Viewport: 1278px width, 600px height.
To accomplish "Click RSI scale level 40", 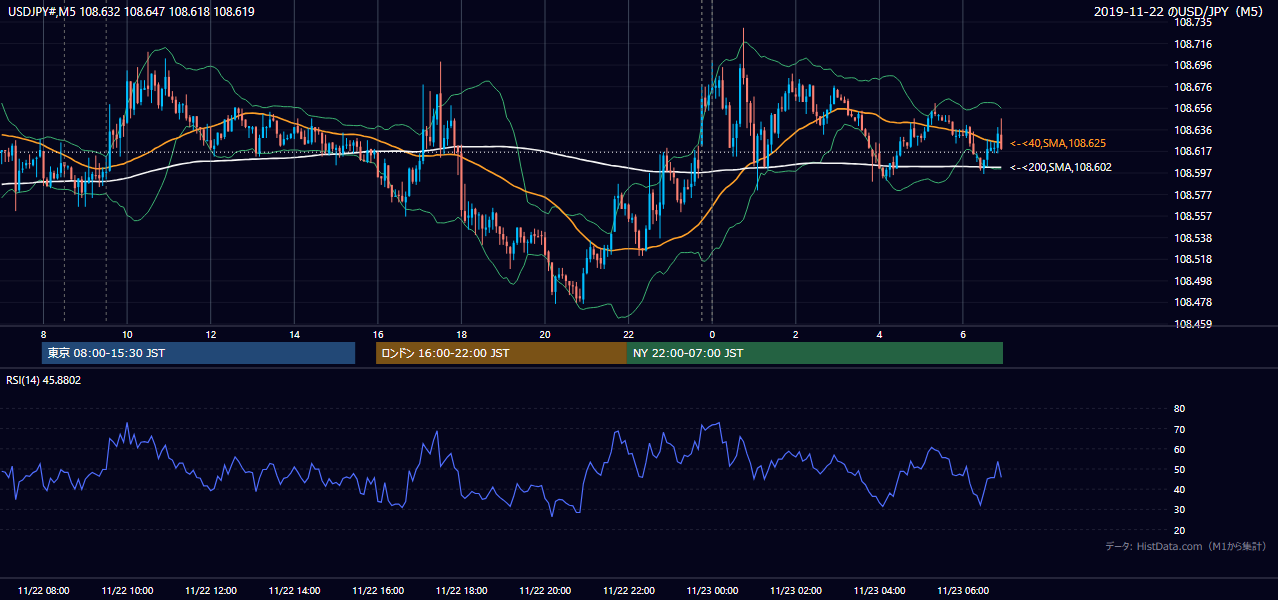I will (x=1180, y=489).
